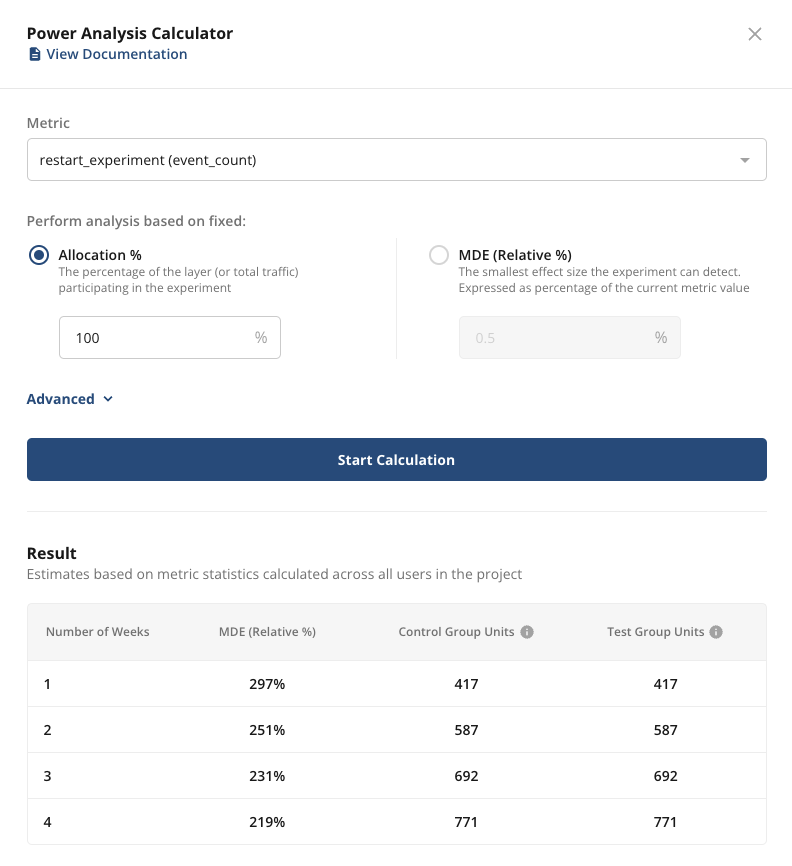Click the Control Group Units info icon
The width and height of the screenshot is (792, 866).
(527, 632)
